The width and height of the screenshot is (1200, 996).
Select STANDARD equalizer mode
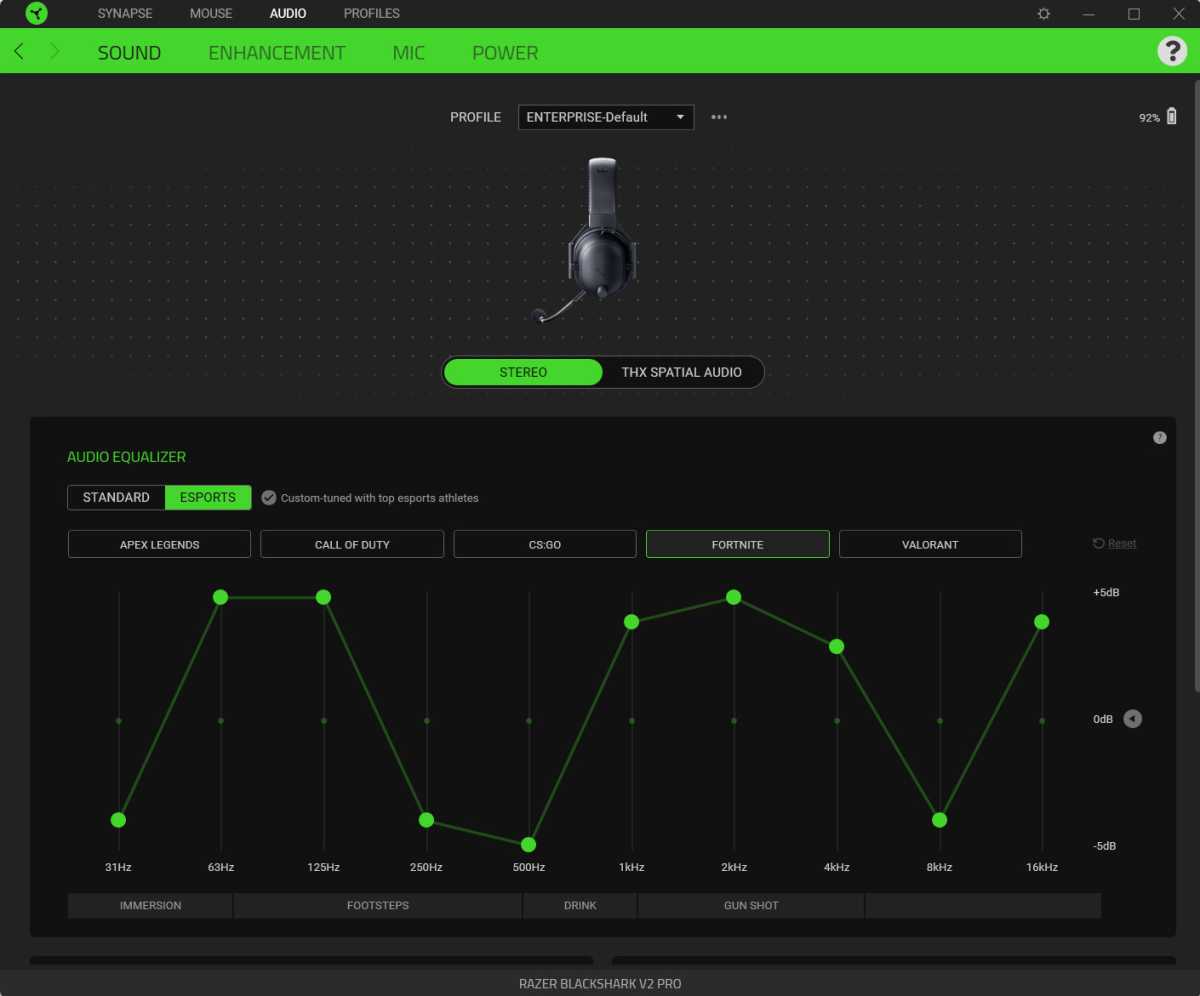[116, 497]
